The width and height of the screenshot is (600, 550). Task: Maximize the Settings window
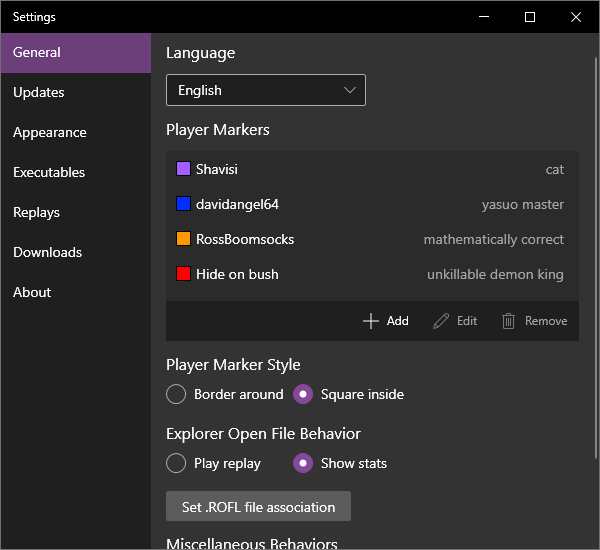click(x=530, y=17)
